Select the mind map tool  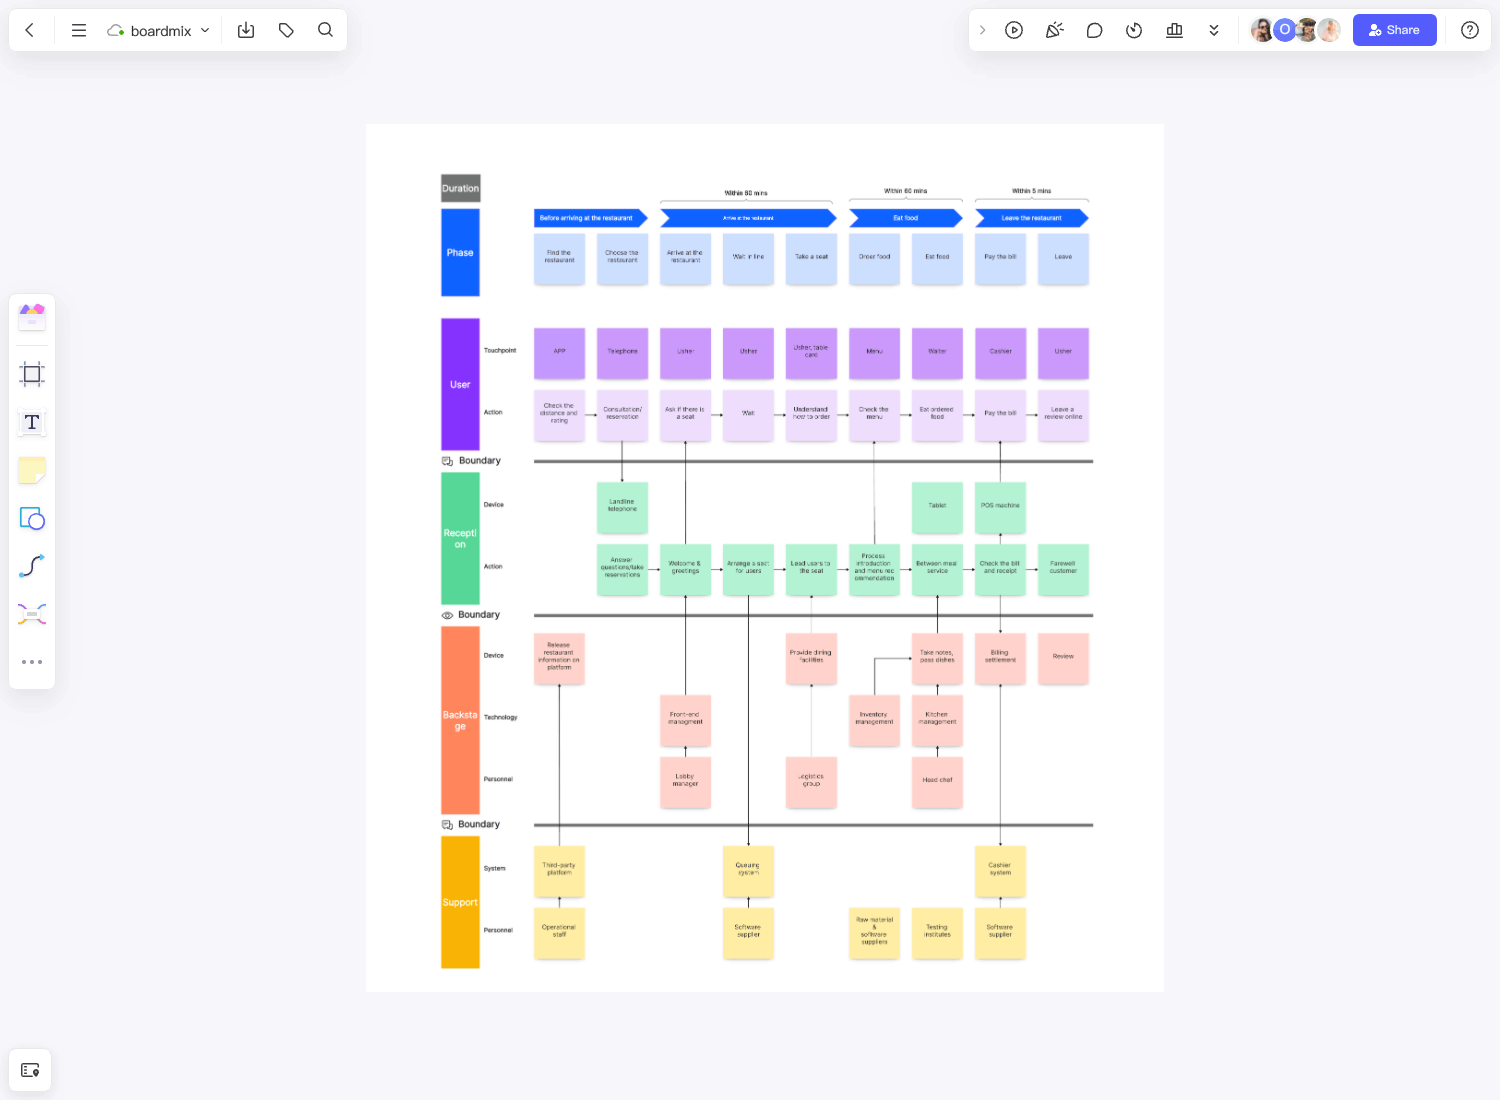pos(32,614)
